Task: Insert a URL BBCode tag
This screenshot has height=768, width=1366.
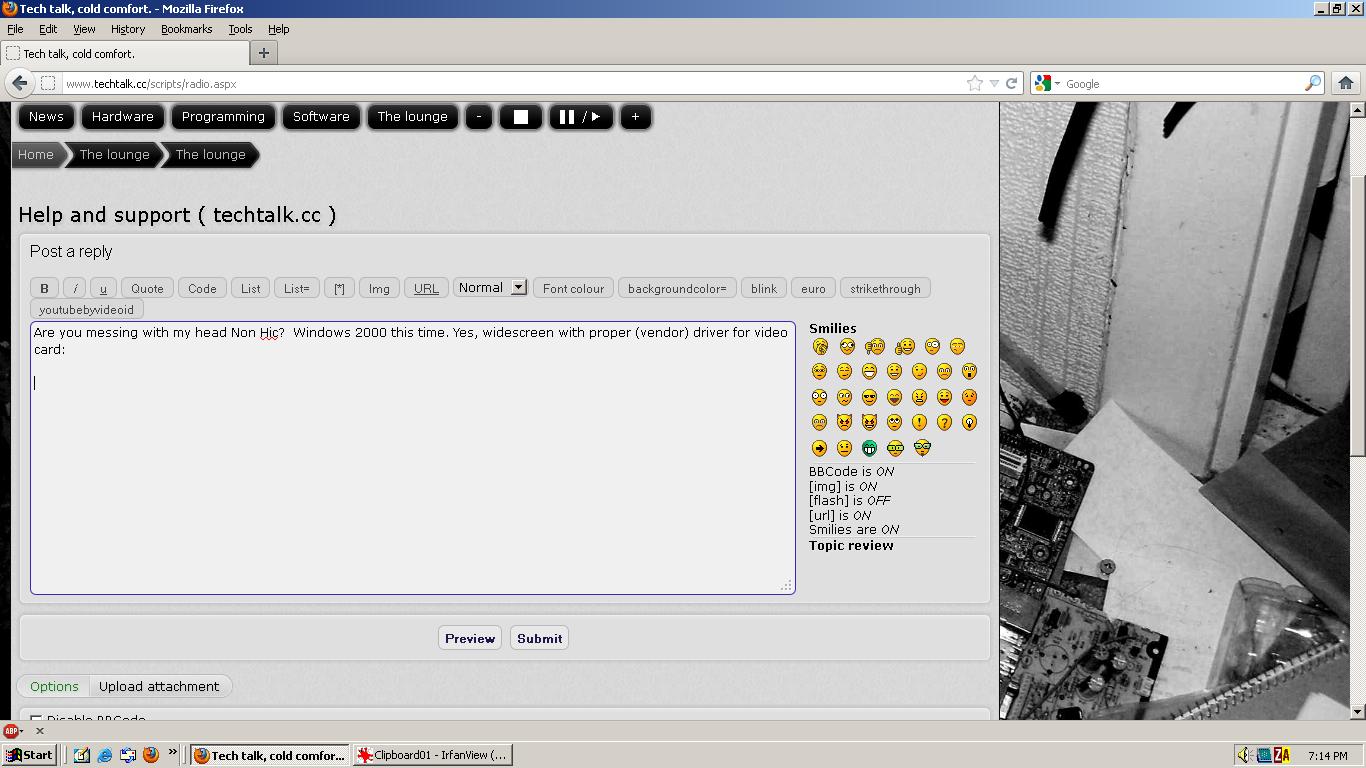Action: click(426, 288)
